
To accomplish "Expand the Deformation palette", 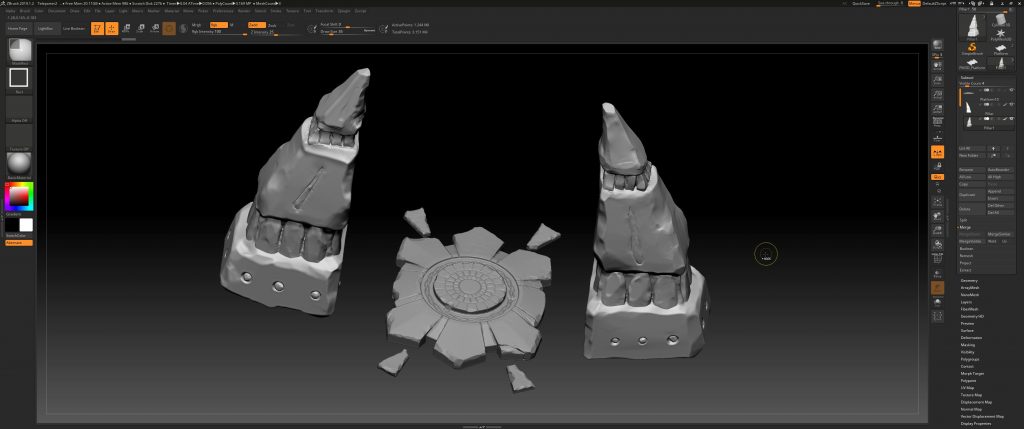I will coord(971,338).
